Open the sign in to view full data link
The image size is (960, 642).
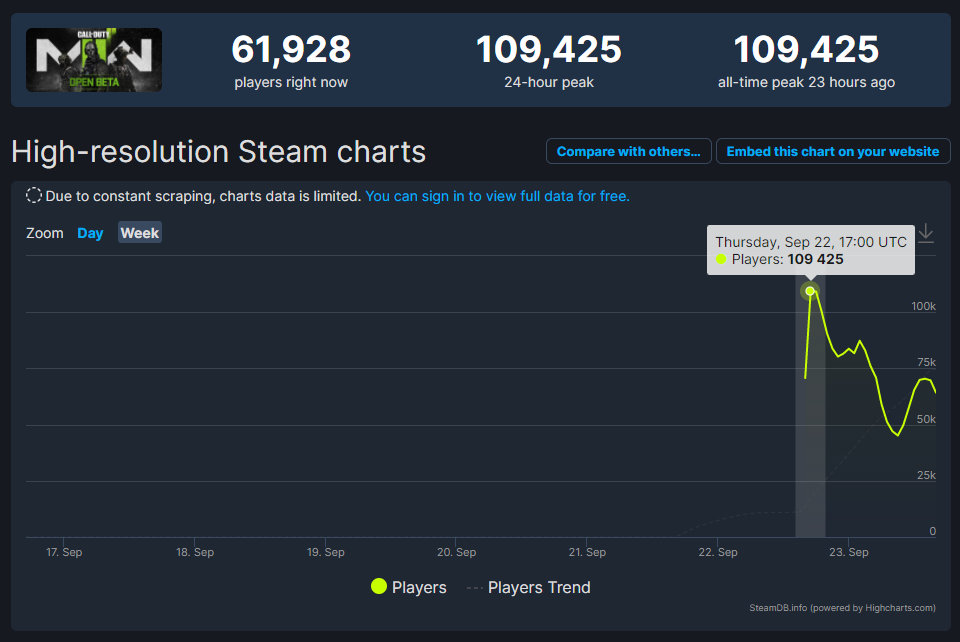point(497,196)
